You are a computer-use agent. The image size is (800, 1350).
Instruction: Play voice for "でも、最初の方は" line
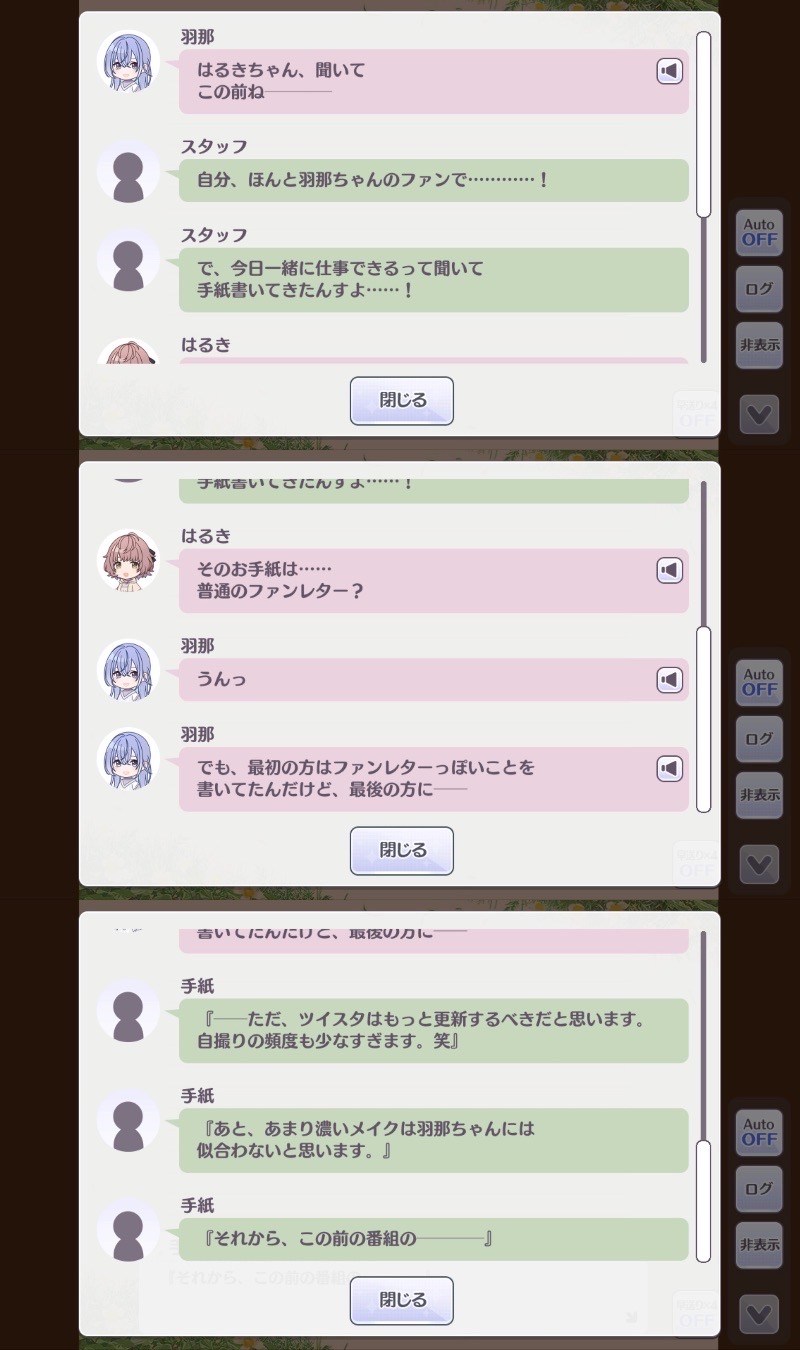pos(669,768)
